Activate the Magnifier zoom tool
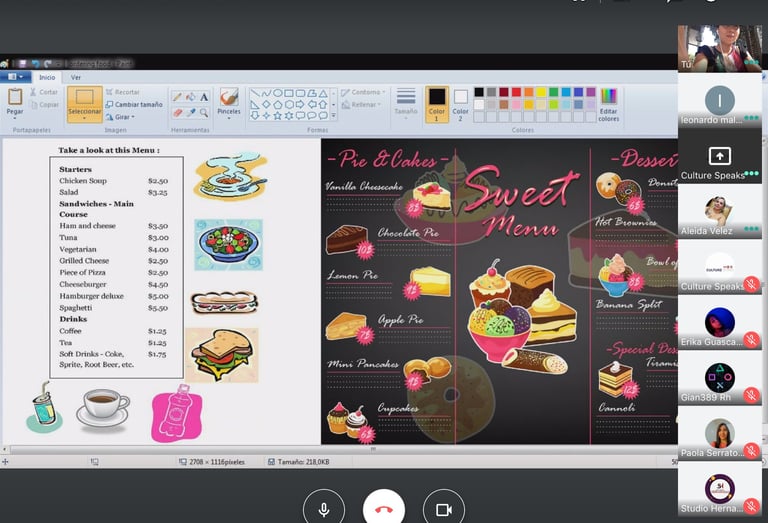768x523 pixels. (204, 113)
